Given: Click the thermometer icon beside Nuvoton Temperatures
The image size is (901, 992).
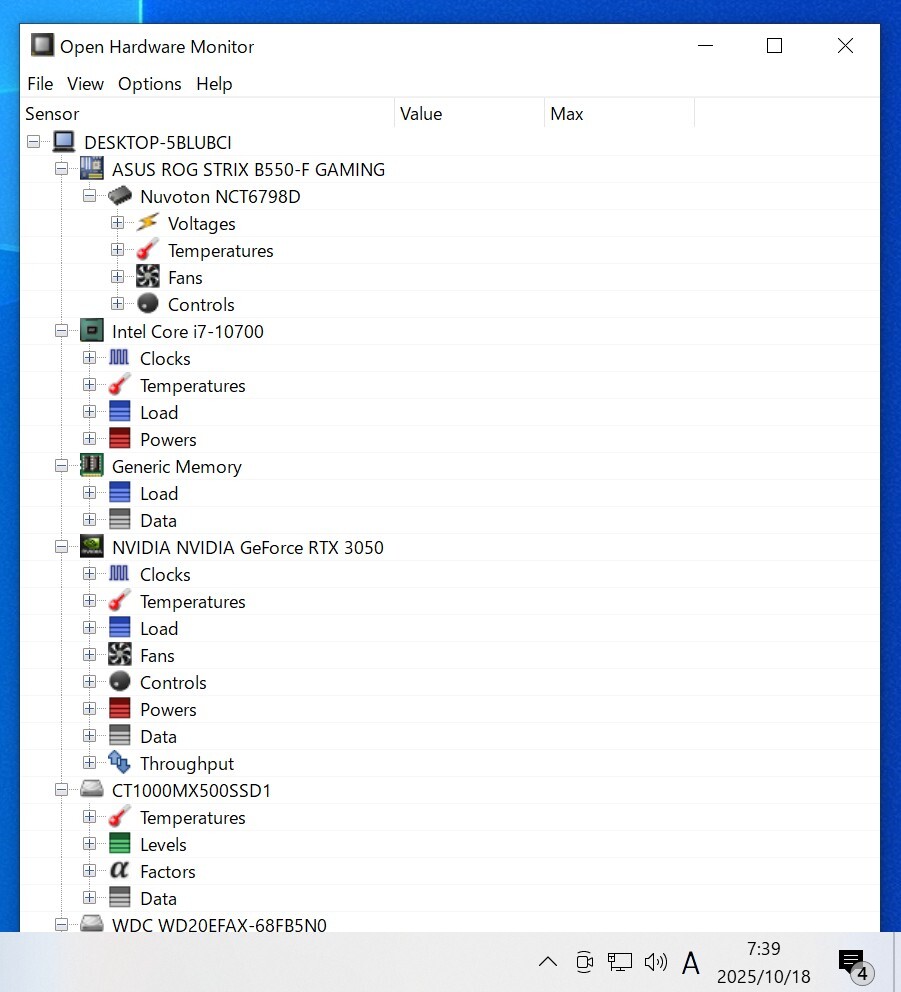Looking at the screenshot, I should pos(147,250).
